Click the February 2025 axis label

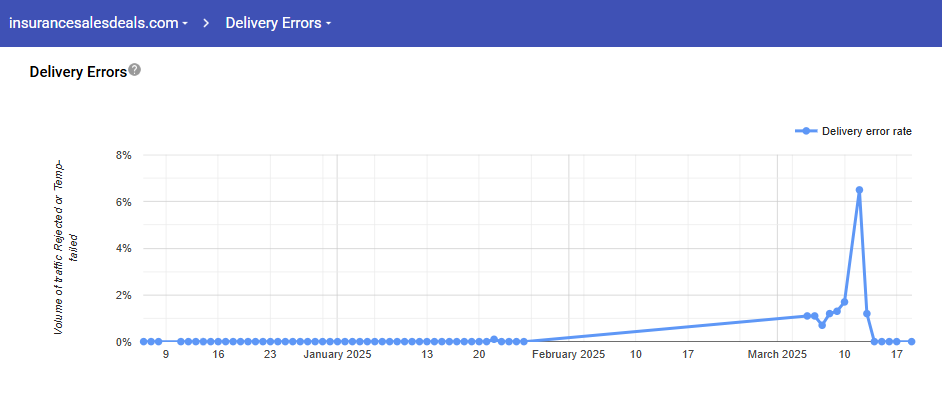pyautogui.click(x=568, y=354)
